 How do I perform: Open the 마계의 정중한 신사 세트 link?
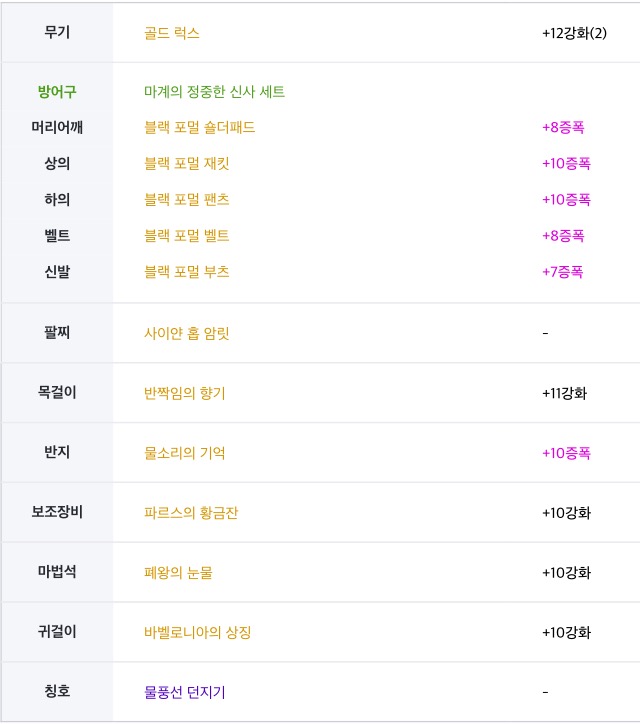214,92
